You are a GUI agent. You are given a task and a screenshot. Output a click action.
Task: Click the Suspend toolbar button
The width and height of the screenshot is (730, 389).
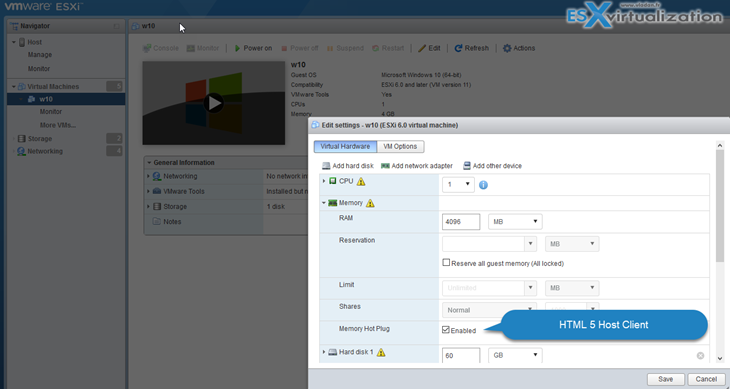click(x=345, y=48)
